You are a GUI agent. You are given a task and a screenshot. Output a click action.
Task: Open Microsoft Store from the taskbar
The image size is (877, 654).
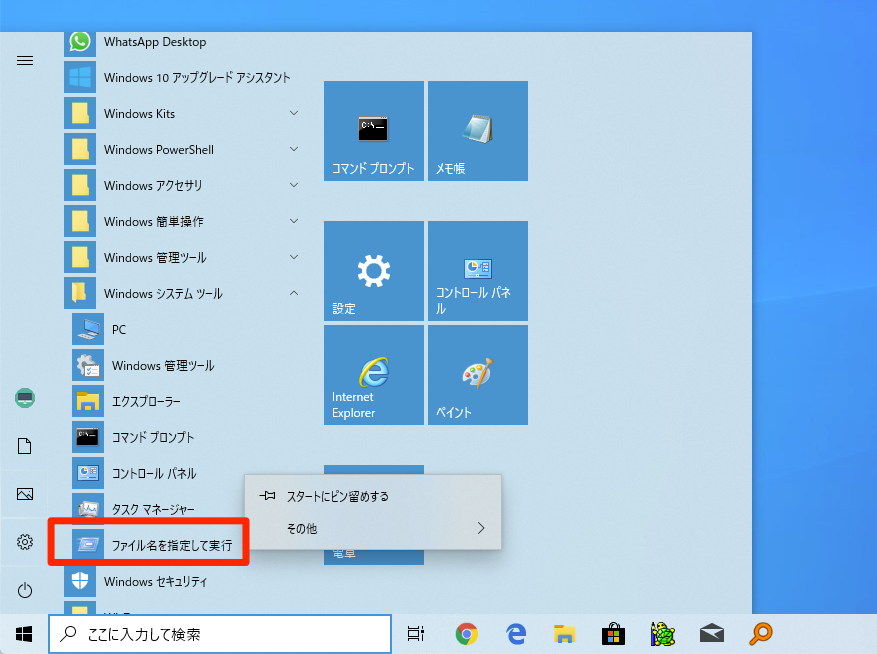tap(614, 634)
